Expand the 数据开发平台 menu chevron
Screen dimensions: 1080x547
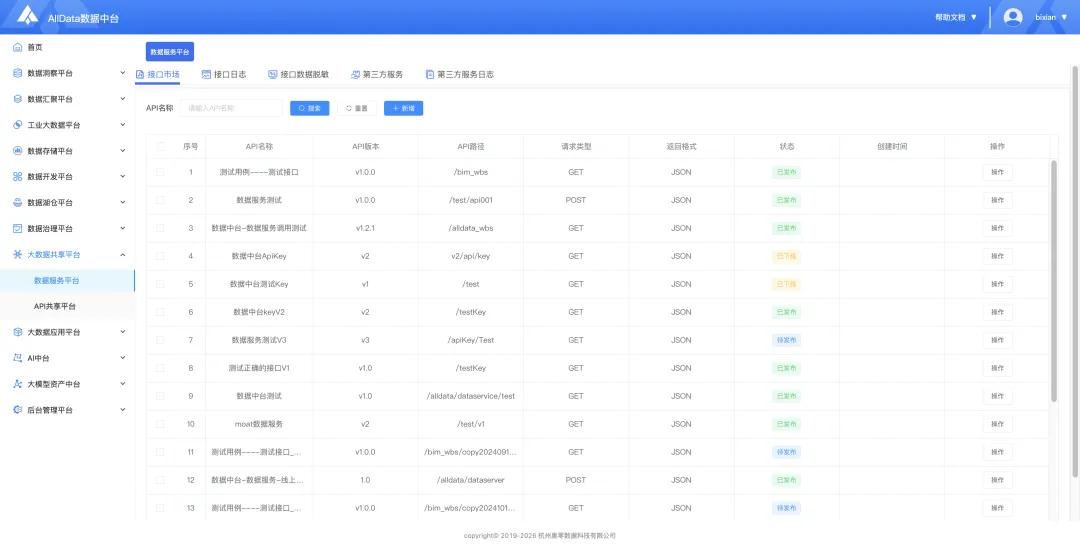click(x=123, y=176)
